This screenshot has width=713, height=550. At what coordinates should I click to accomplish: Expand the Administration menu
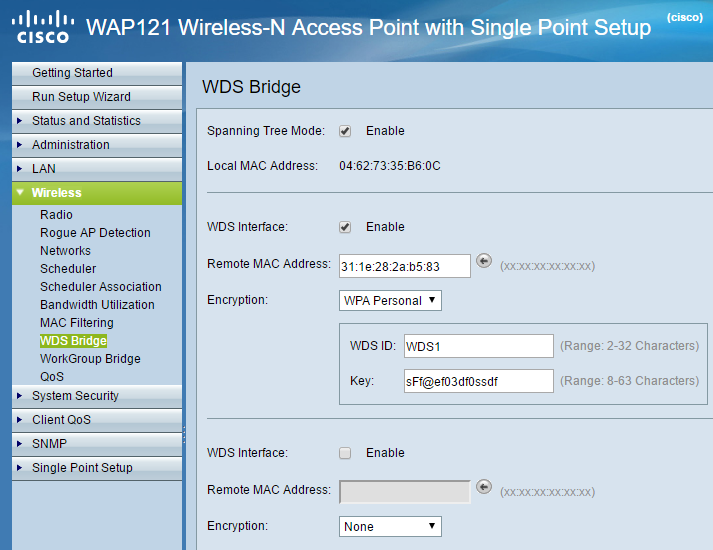97,145
